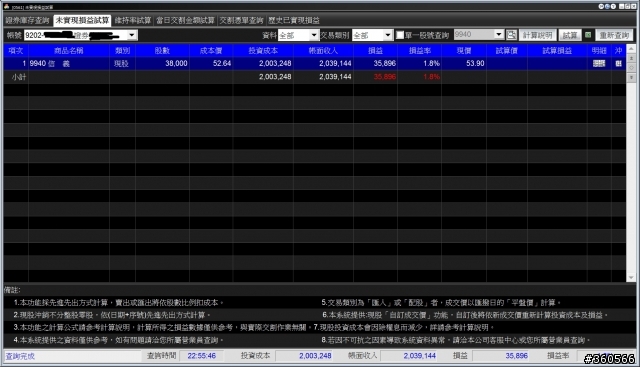The image size is (640, 367).
Task: Switch to 歷史已實現損益 tab
Action: pos(294,20)
